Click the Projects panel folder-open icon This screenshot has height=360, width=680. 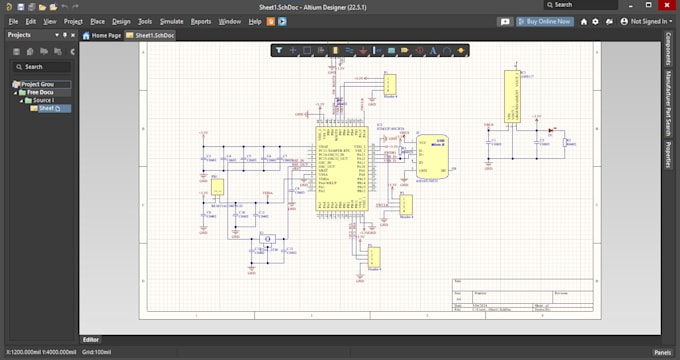[x=44, y=52]
